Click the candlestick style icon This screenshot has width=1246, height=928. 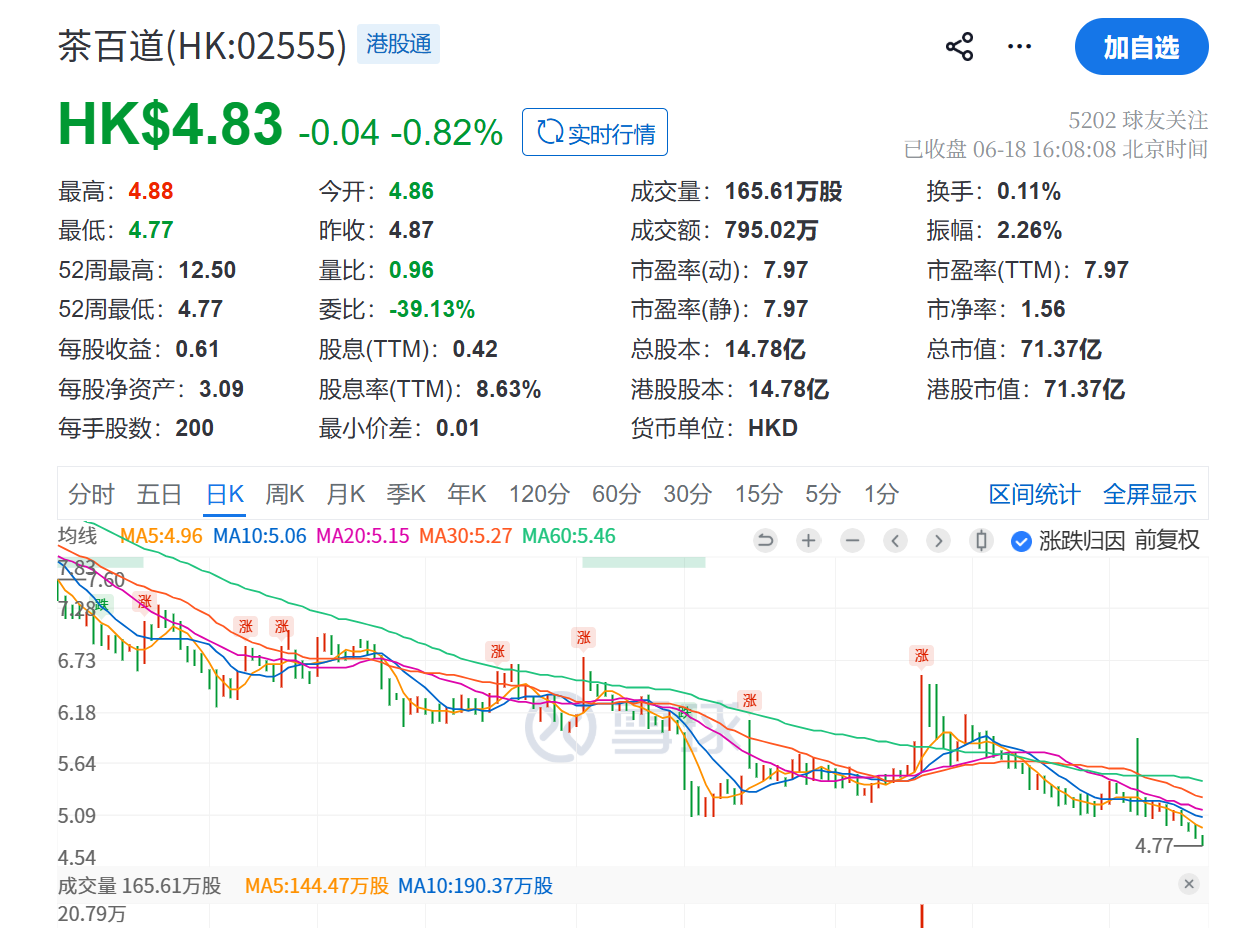[x=981, y=541]
